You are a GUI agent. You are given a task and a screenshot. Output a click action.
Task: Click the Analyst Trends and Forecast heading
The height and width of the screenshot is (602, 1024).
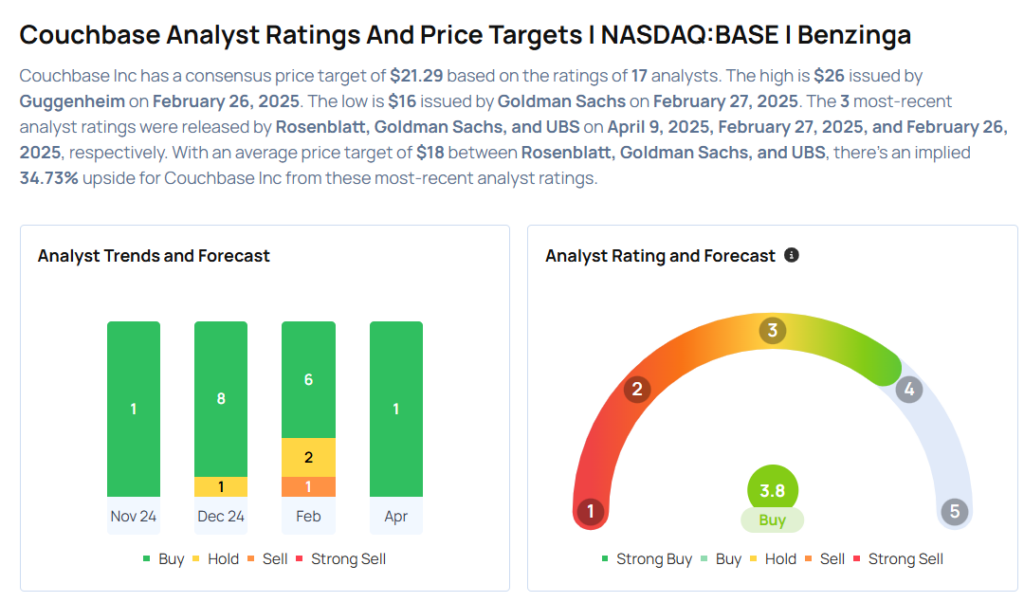coord(154,256)
